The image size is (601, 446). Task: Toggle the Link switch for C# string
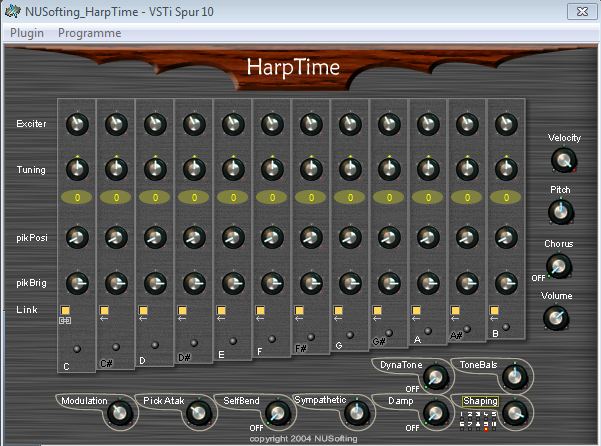click(x=104, y=310)
